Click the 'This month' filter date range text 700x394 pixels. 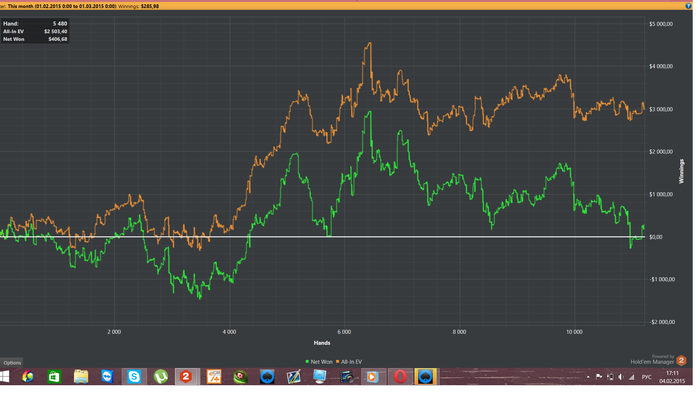62,6
